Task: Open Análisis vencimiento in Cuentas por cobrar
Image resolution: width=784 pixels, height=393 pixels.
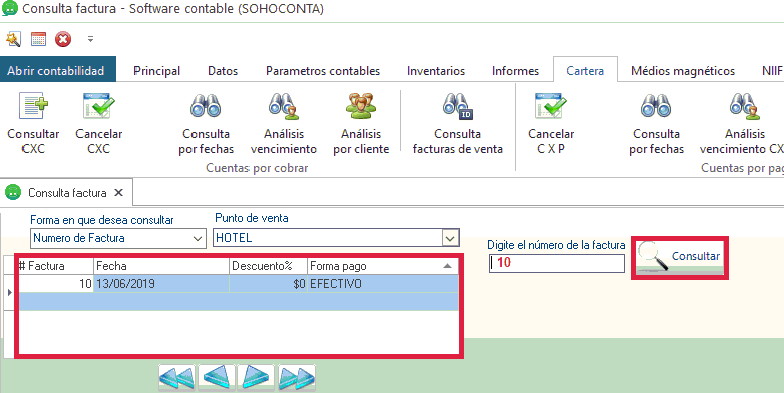Action: click(284, 124)
